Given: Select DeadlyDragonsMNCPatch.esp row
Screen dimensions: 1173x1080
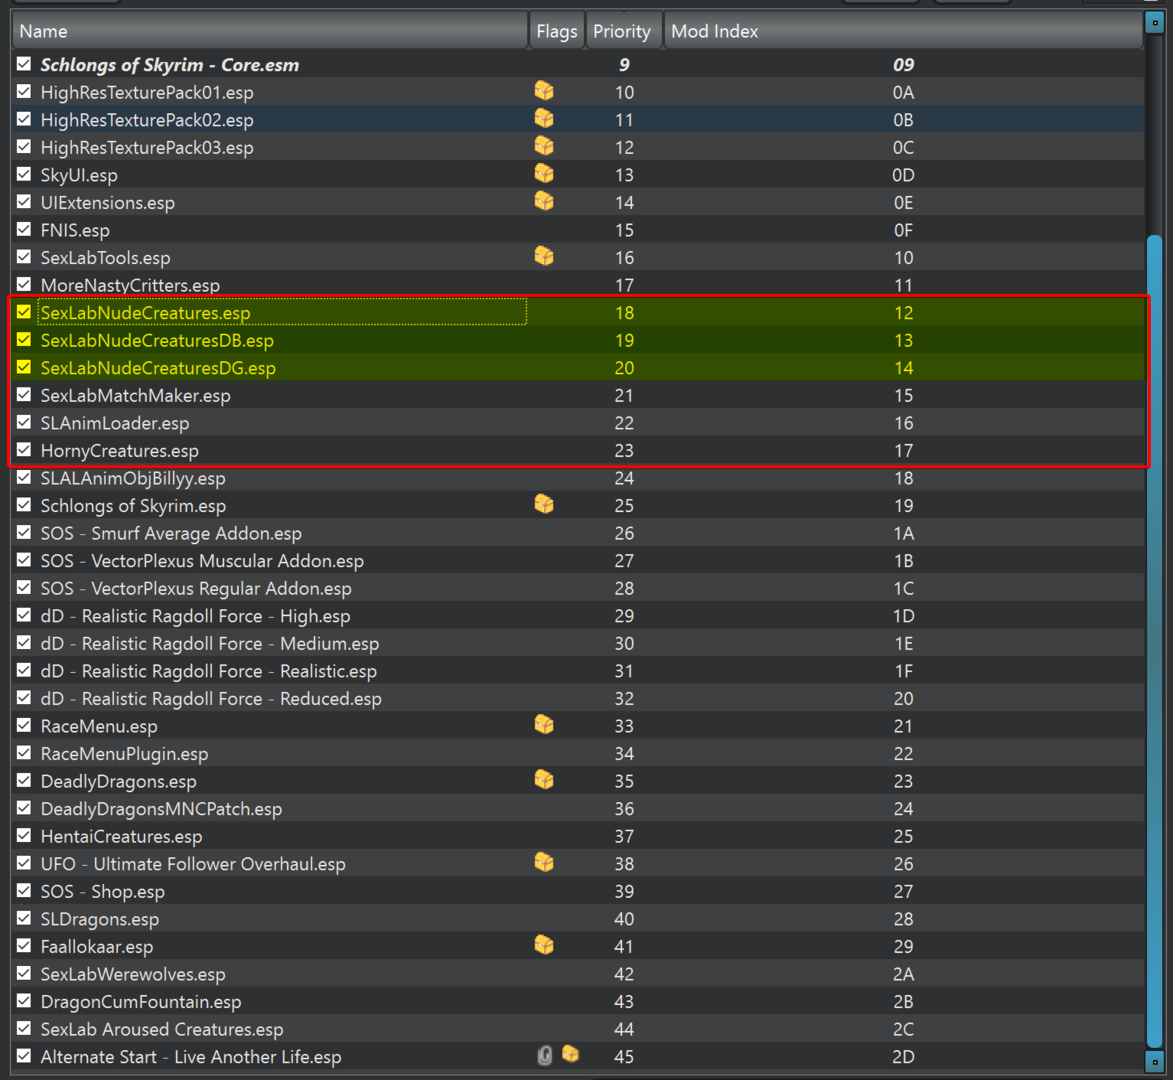Looking at the screenshot, I should (578, 809).
